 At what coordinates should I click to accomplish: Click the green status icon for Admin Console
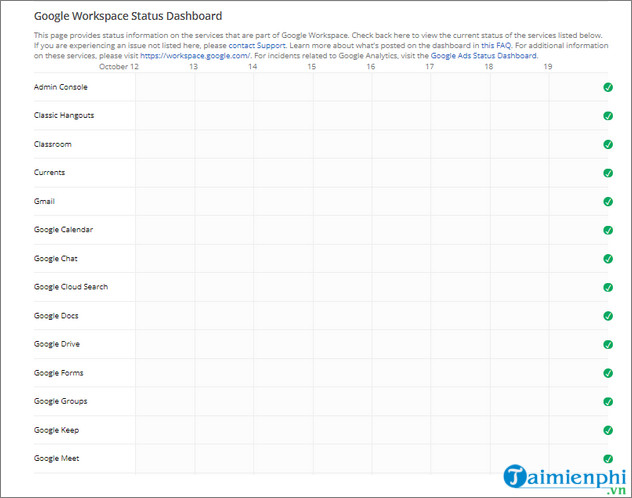(608, 87)
